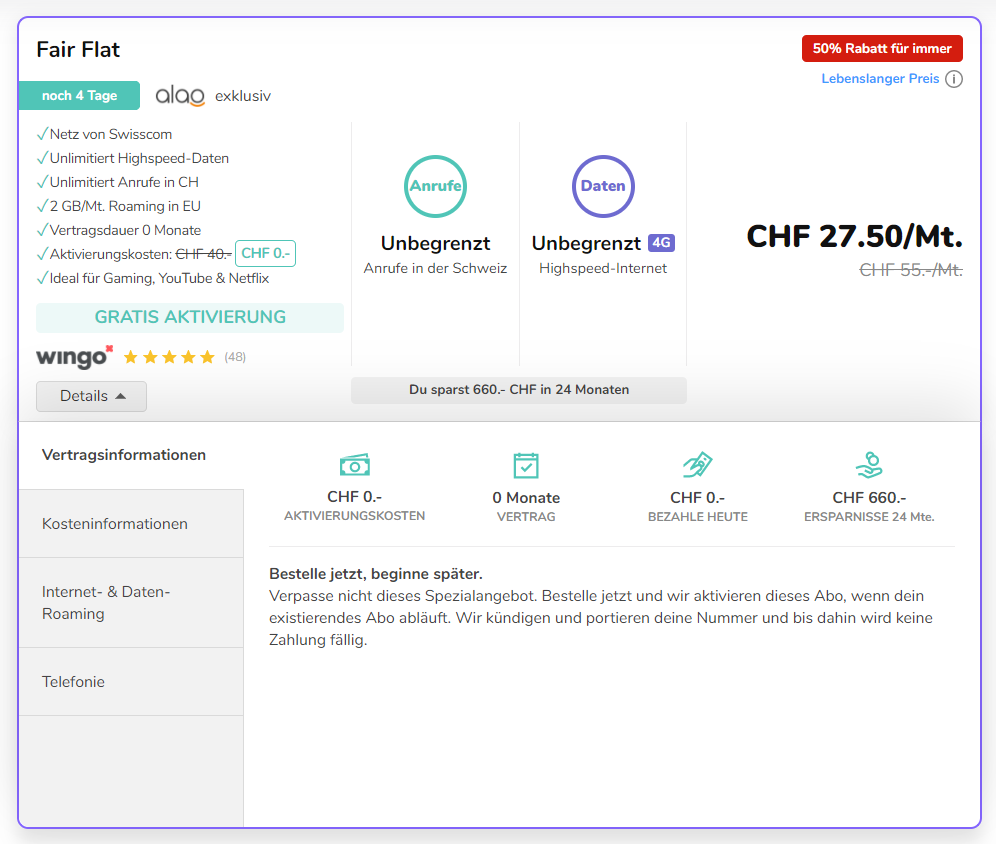
Task: Select the Internet- & Daten-Roaming tab
Action: (106, 603)
